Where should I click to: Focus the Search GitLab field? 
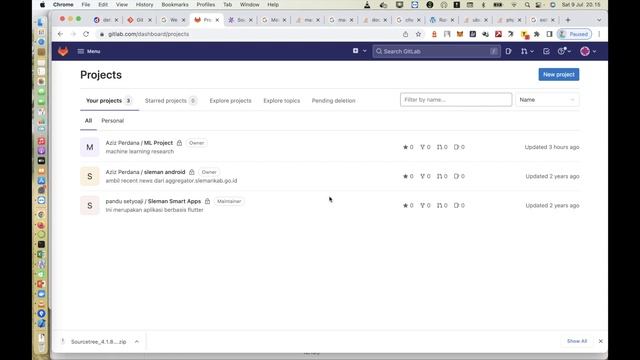[436, 51]
